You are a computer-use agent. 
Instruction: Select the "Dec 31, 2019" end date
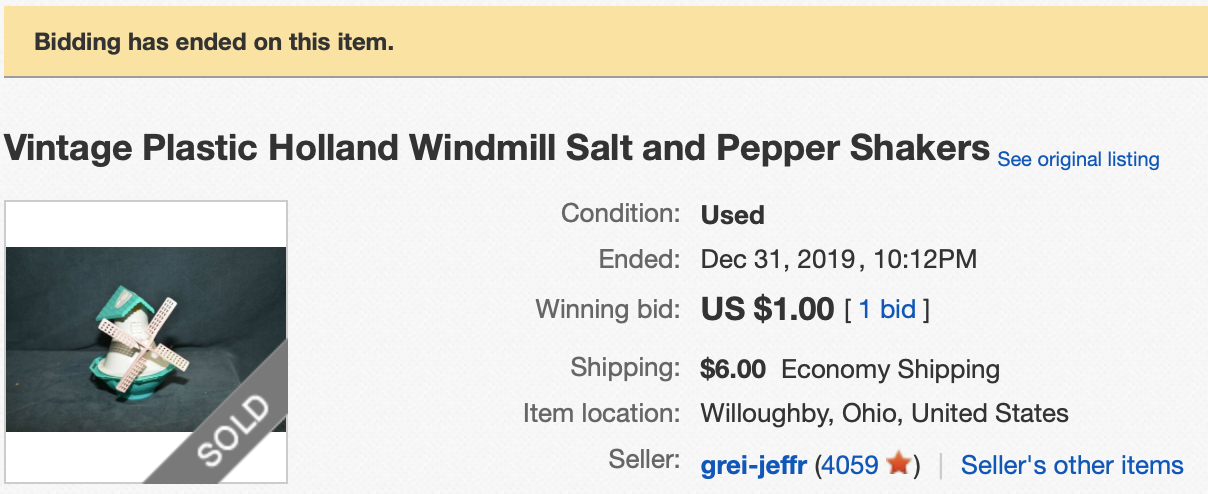tap(779, 261)
